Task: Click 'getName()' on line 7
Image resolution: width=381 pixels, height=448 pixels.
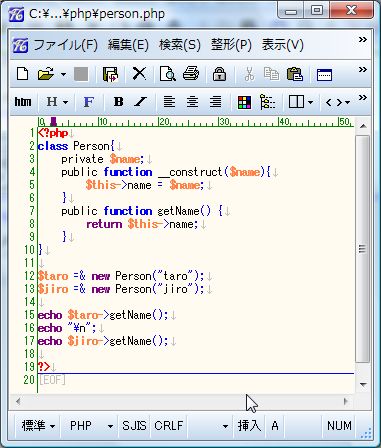Action: tap(184, 211)
